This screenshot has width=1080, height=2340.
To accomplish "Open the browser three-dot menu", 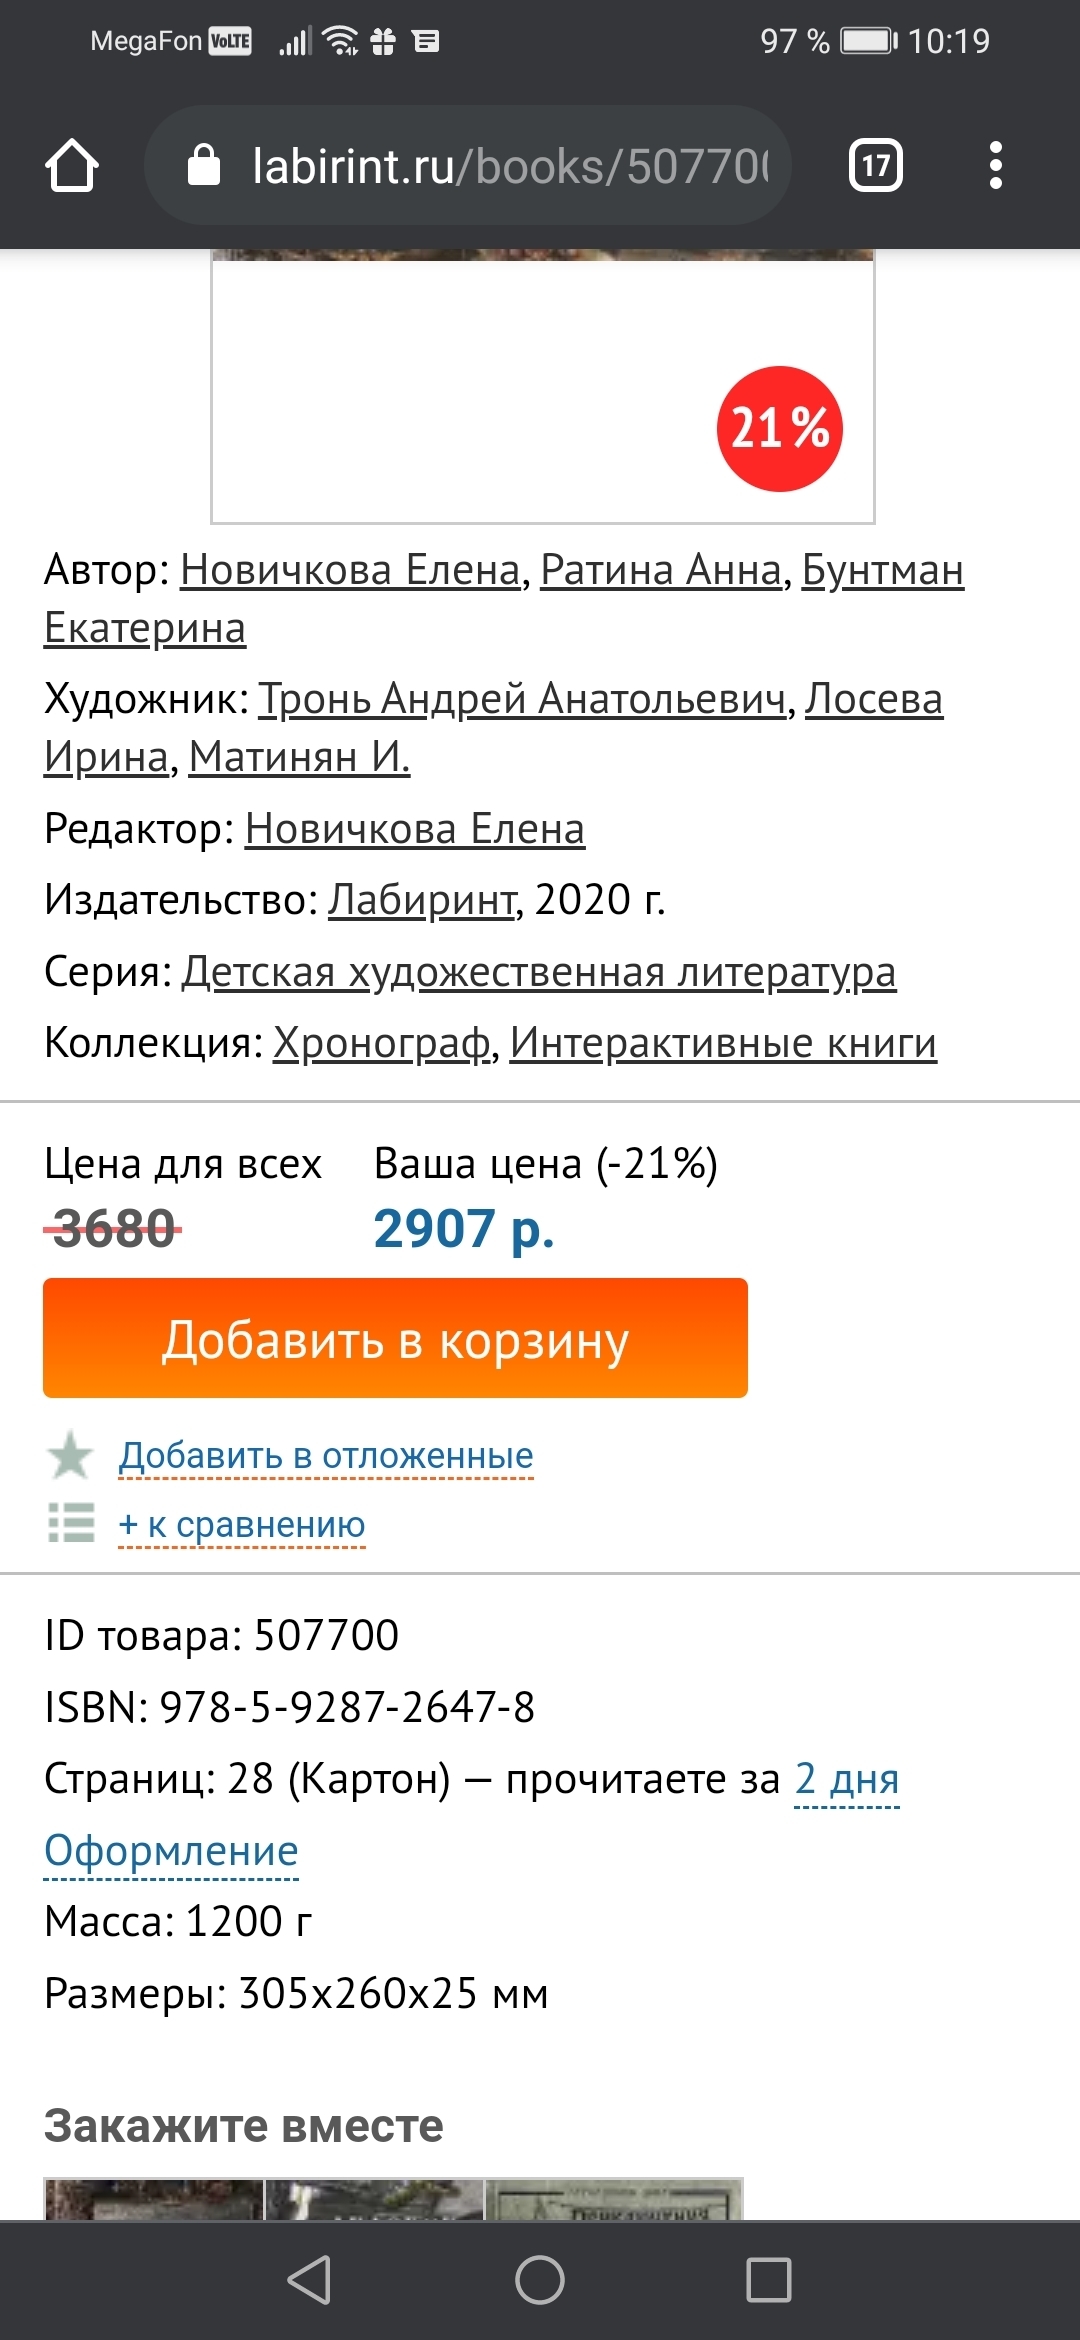I will pos(995,165).
